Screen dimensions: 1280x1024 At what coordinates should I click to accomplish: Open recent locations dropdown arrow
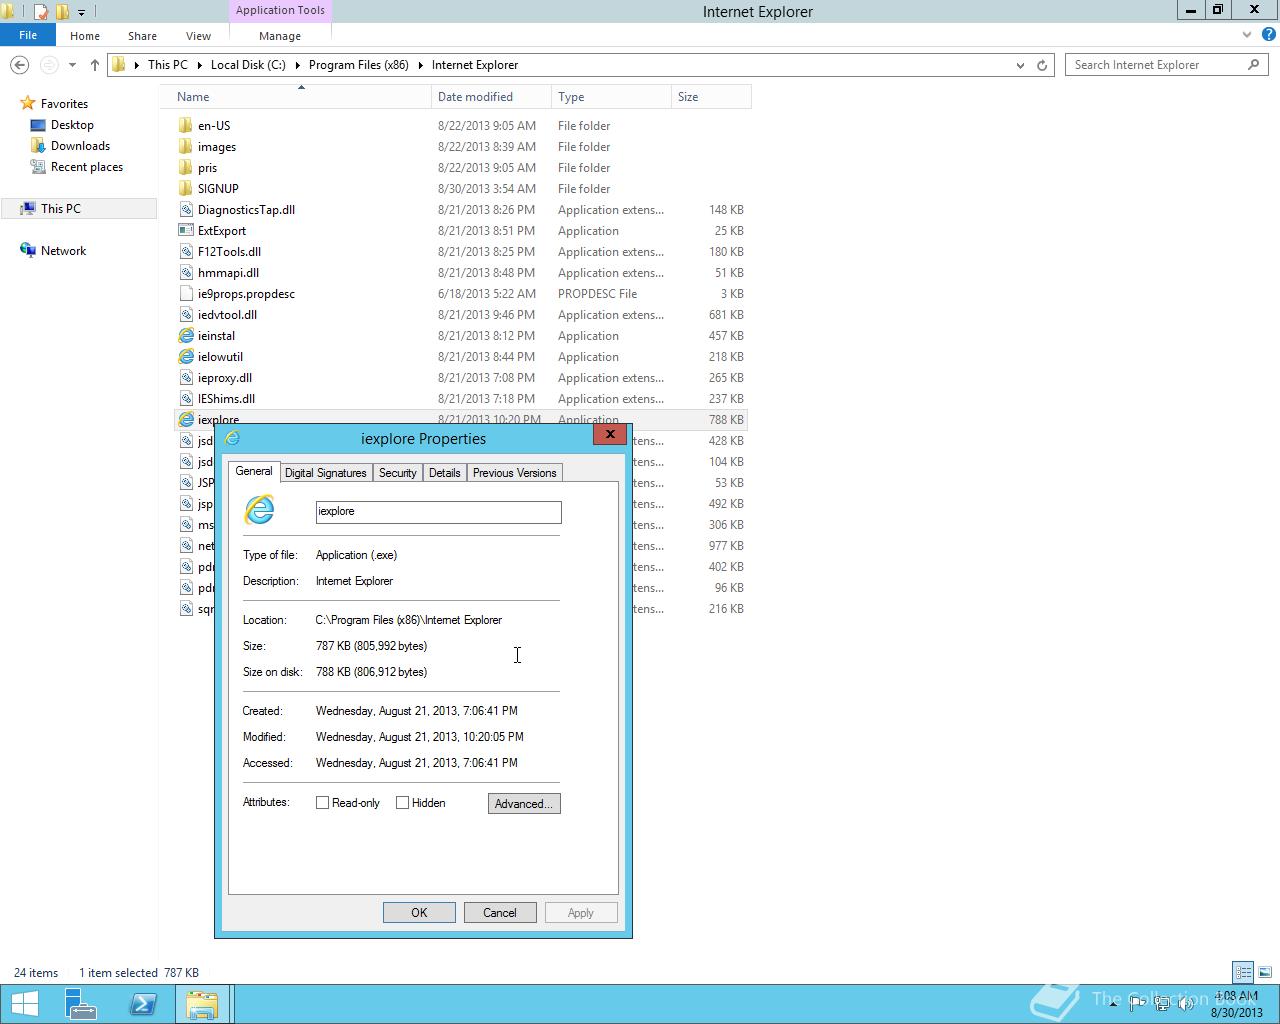point(72,65)
